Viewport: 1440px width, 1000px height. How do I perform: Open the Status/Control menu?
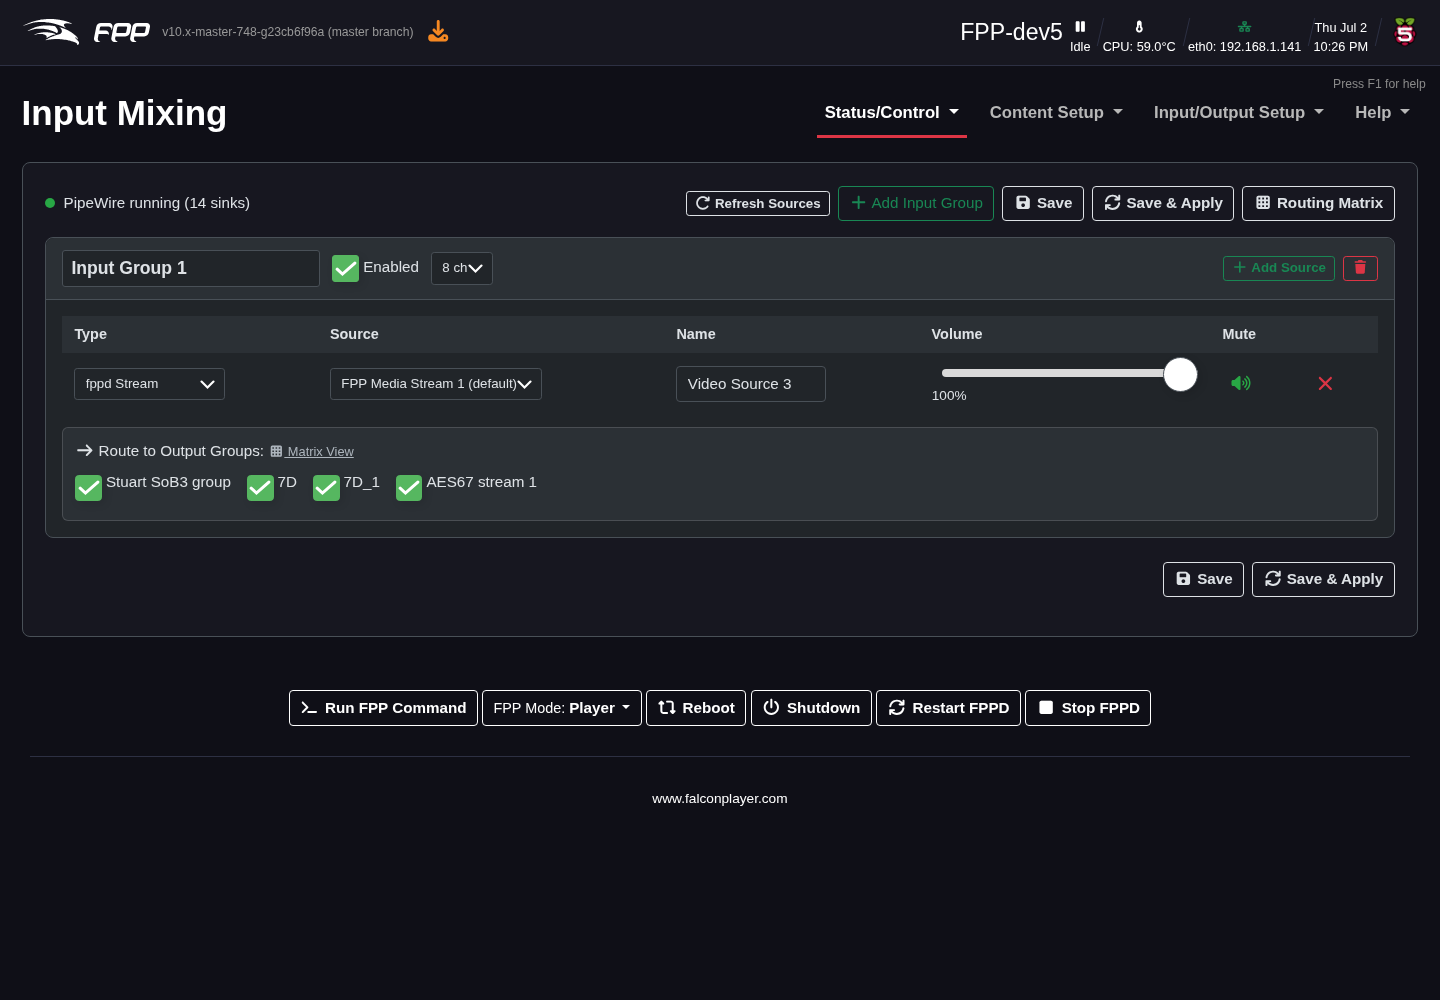[891, 113]
